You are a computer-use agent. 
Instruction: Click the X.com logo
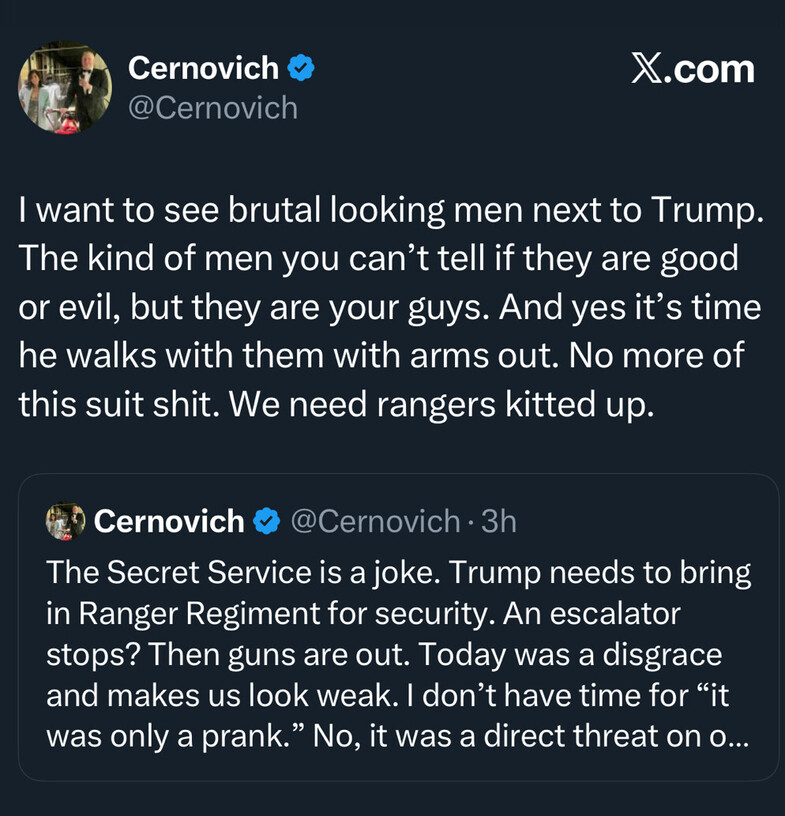[x=693, y=69]
